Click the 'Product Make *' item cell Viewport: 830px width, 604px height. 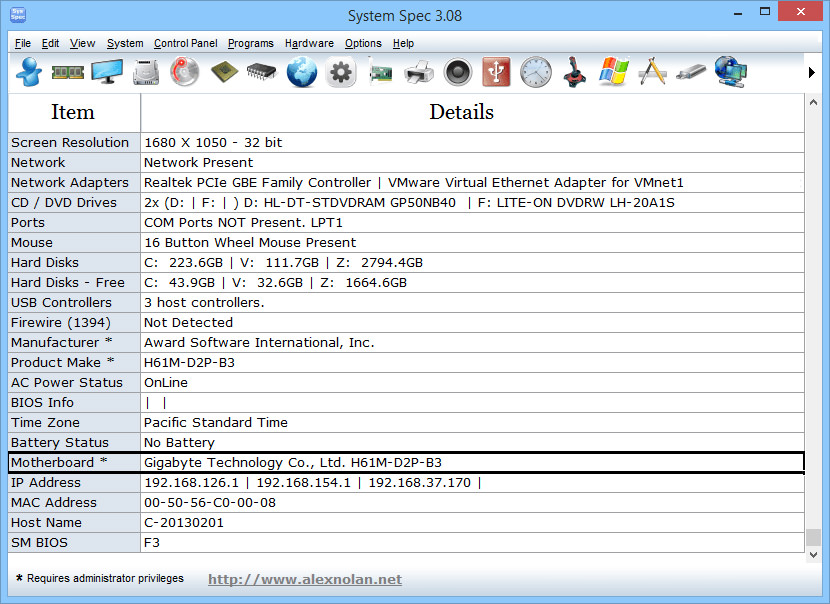(74, 363)
